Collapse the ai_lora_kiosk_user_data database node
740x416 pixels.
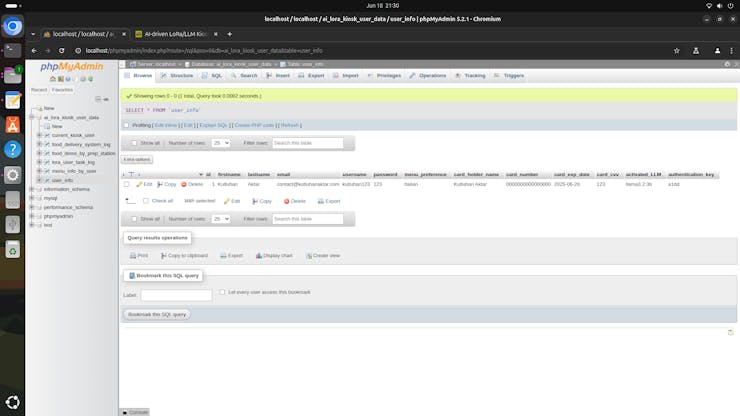(x=32, y=117)
